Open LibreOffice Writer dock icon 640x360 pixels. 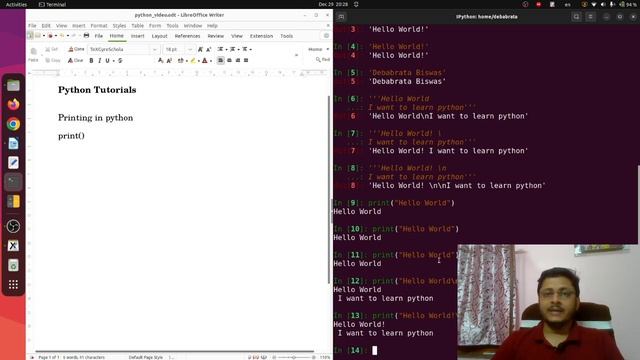(13, 143)
